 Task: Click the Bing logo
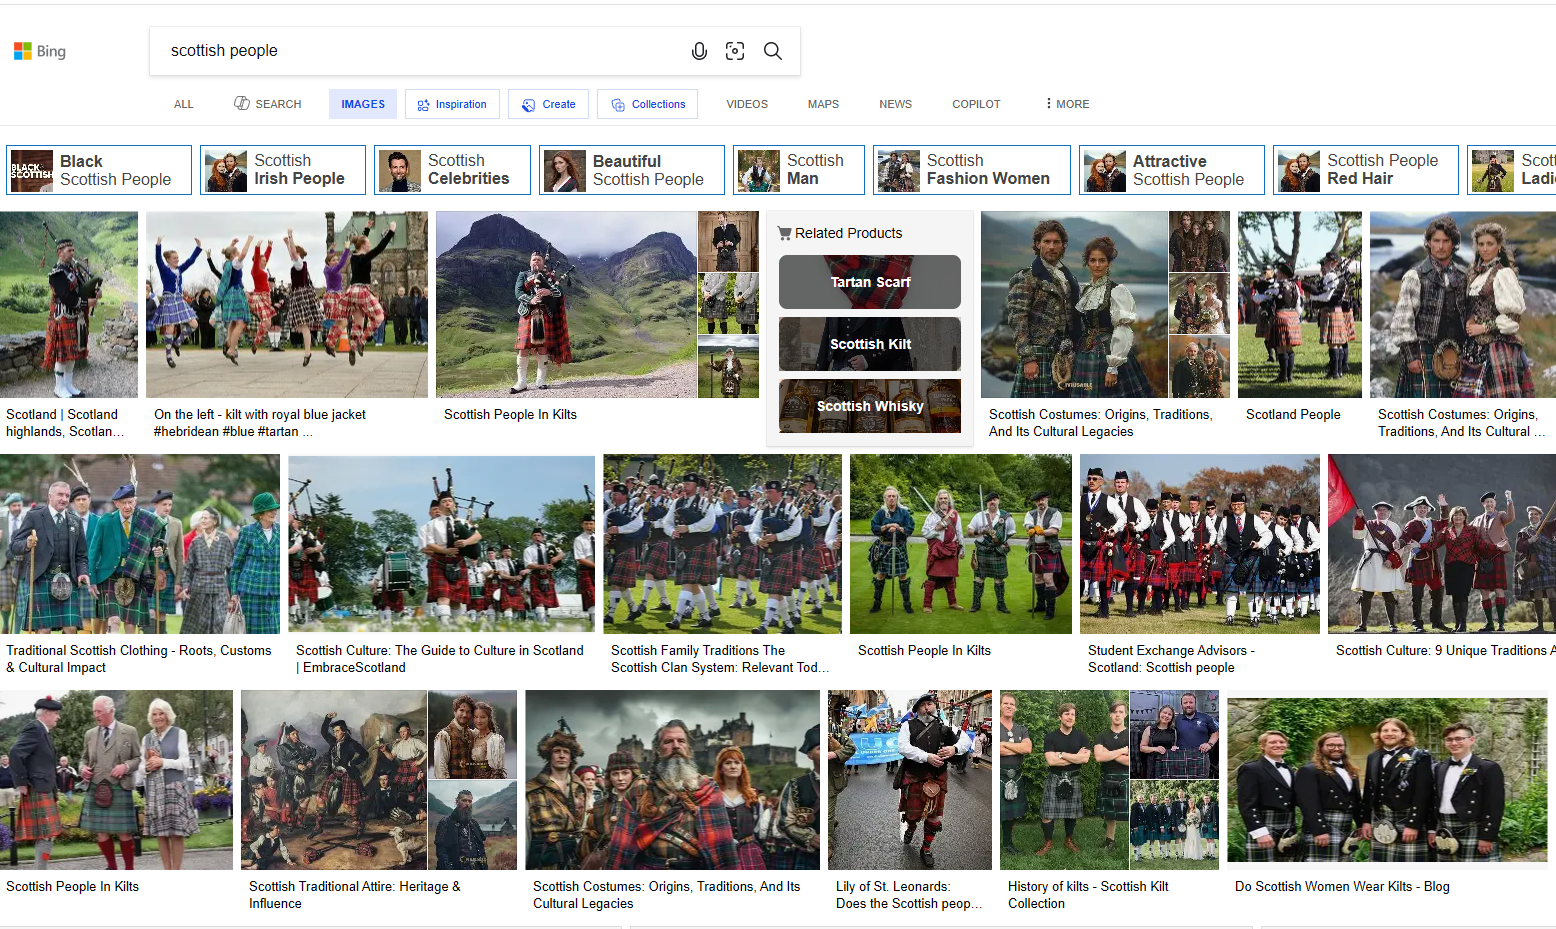(40, 51)
